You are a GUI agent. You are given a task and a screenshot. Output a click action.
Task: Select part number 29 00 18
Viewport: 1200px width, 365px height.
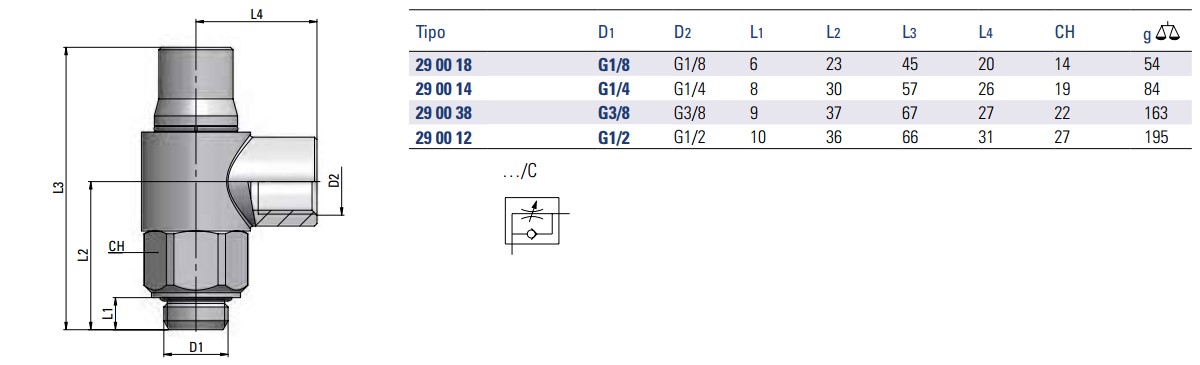(443, 65)
